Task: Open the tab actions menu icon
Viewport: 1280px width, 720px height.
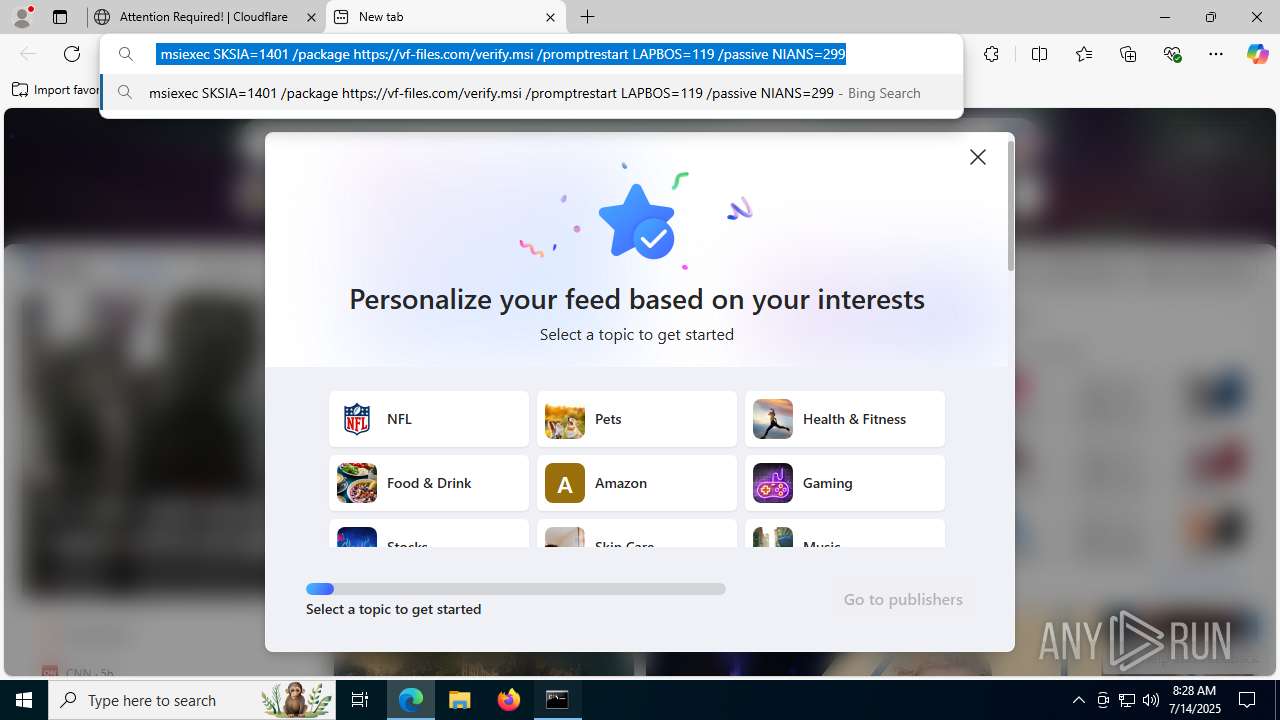Action: (60, 17)
